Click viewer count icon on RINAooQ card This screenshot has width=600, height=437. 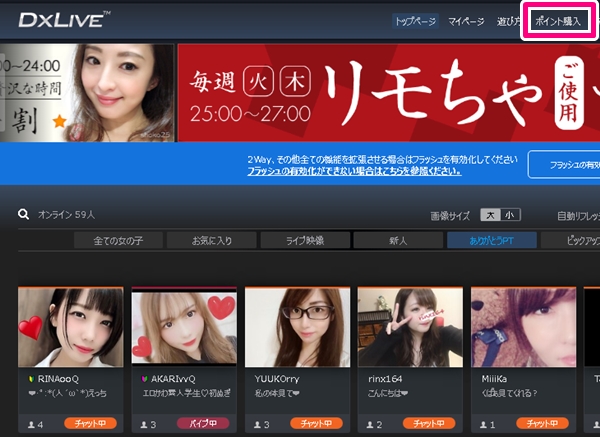[31, 424]
